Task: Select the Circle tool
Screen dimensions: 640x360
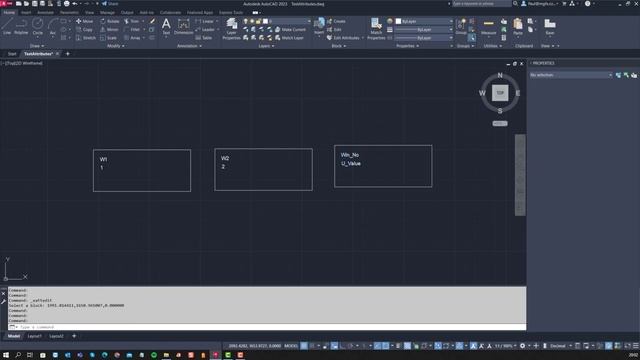Action: tap(38, 27)
